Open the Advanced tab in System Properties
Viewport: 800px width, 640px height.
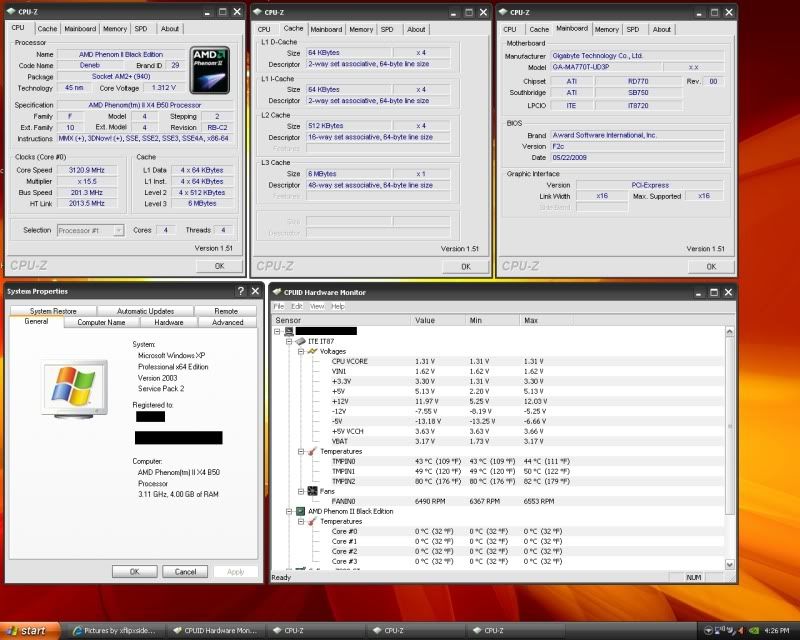coord(228,323)
